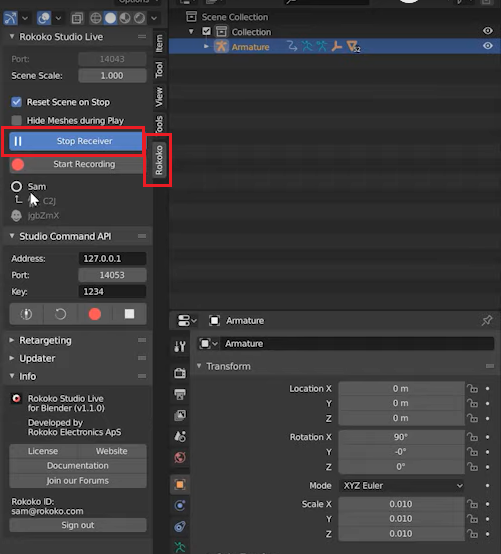The image size is (501, 554).
Task: Open the rotation Mode XYZ Euler dropdown
Action: pyautogui.click(x=402, y=486)
